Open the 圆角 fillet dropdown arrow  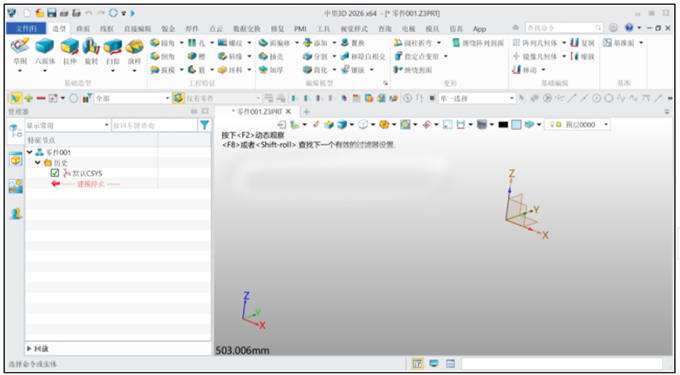click(x=181, y=43)
